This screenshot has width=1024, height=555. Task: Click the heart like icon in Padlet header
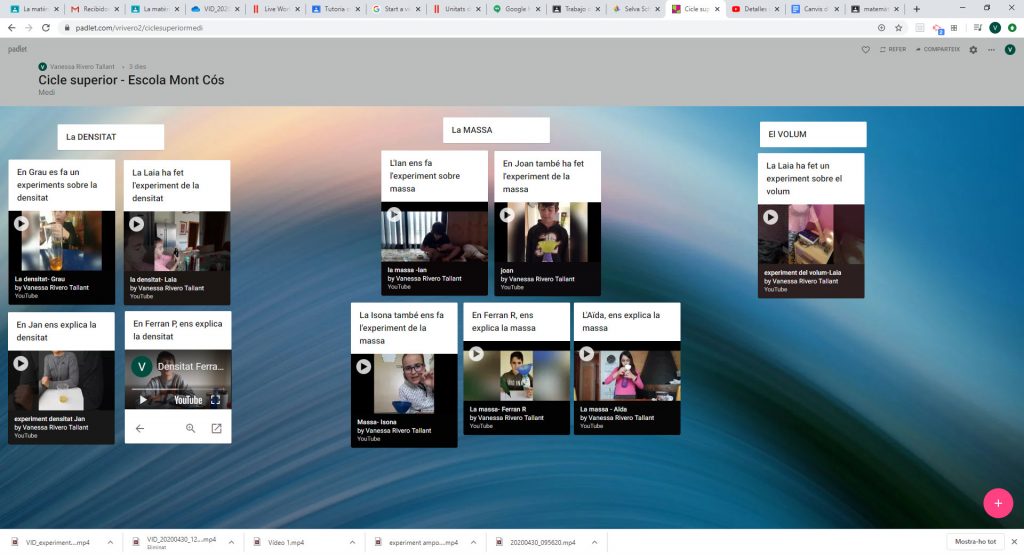pyautogui.click(x=866, y=49)
